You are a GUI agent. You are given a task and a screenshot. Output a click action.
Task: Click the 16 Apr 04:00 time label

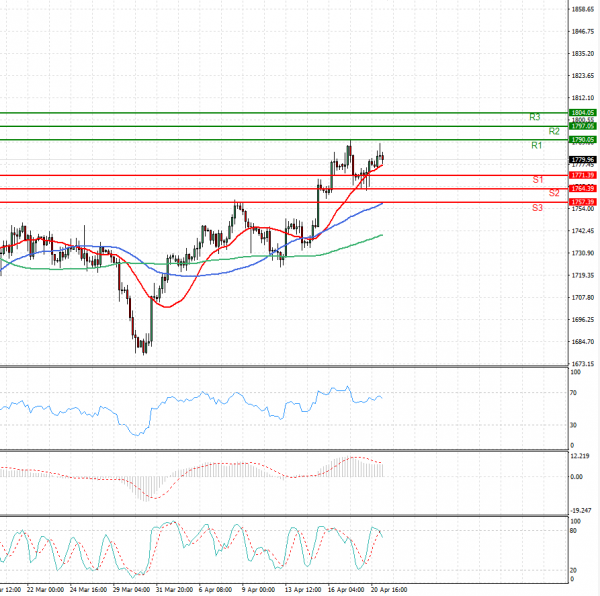[346, 590]
